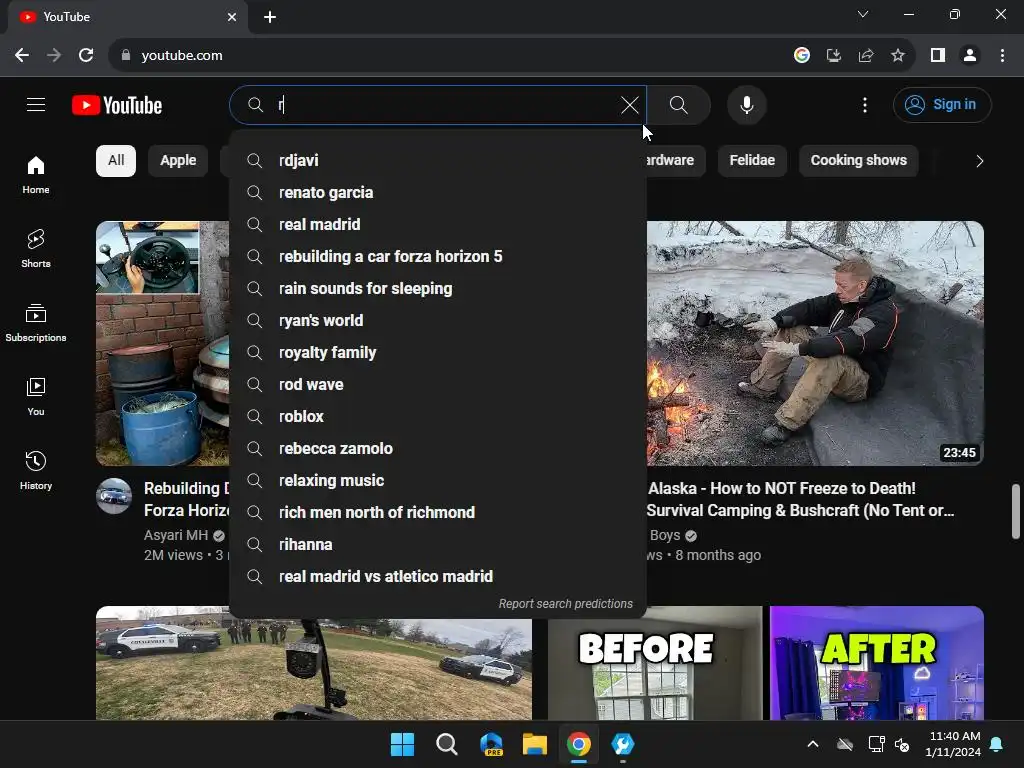Viewport: 1024px width, 768px height.
Task: Open a new browser tab
Action: [270, 17]
